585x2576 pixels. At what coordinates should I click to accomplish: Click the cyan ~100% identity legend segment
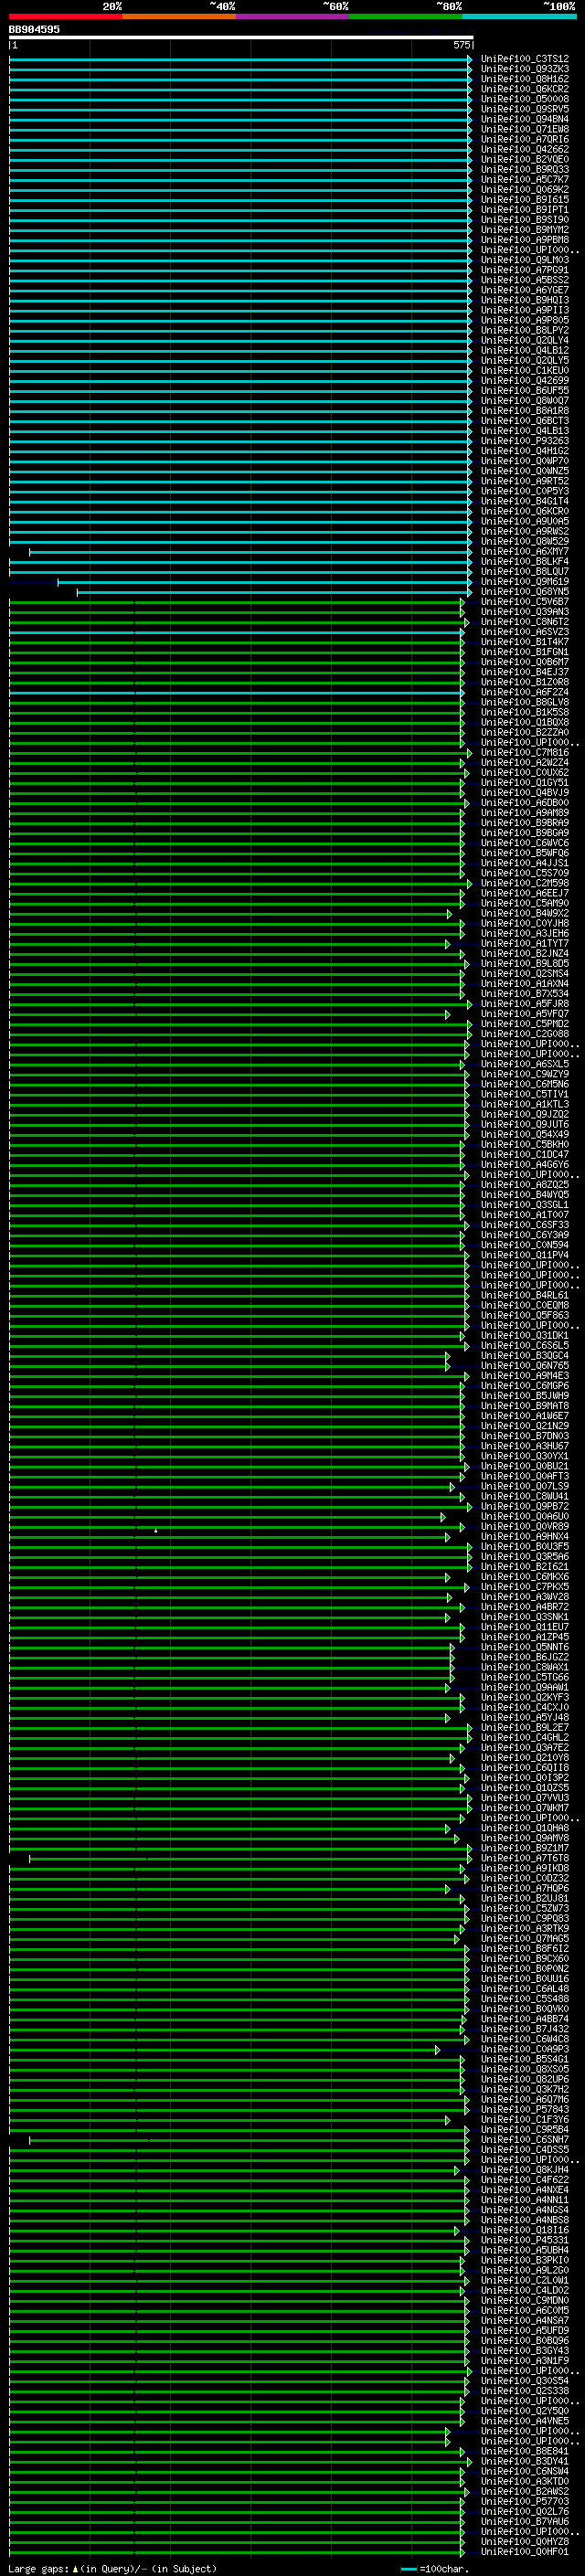[x=519, y=16]
